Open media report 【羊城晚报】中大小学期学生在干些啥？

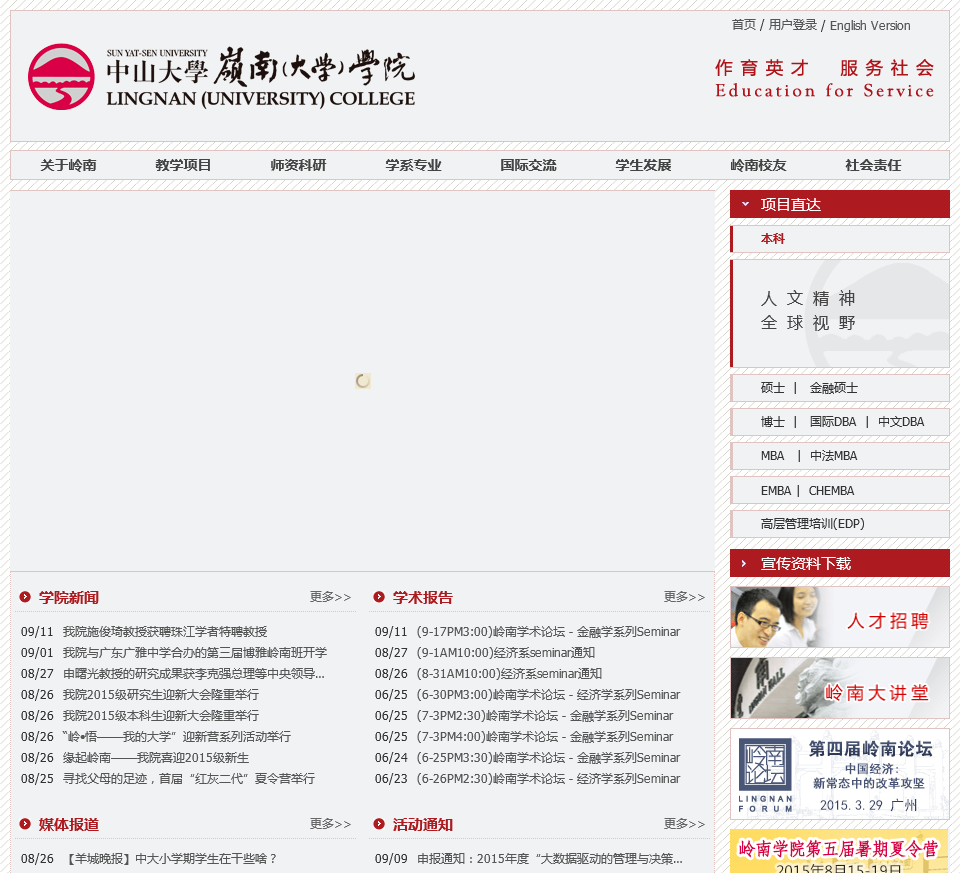tap(170, 859)
